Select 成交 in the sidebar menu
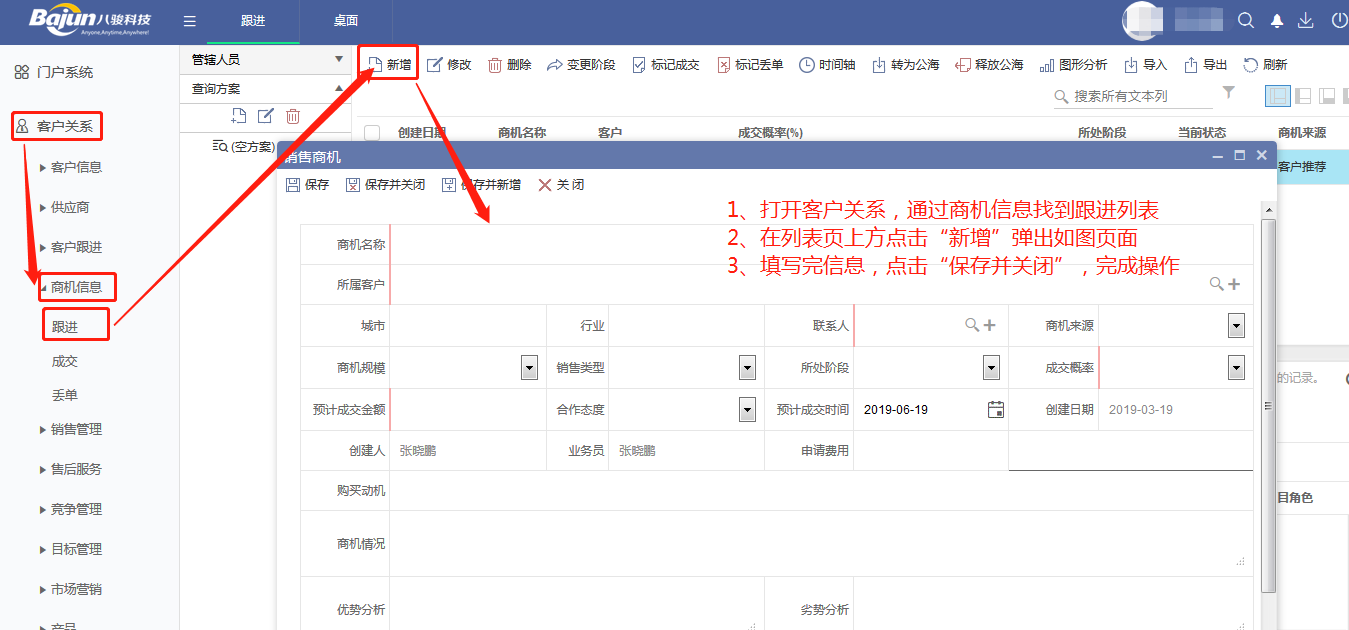Viewport: 1349px width, 630px height. coord(65,361)
